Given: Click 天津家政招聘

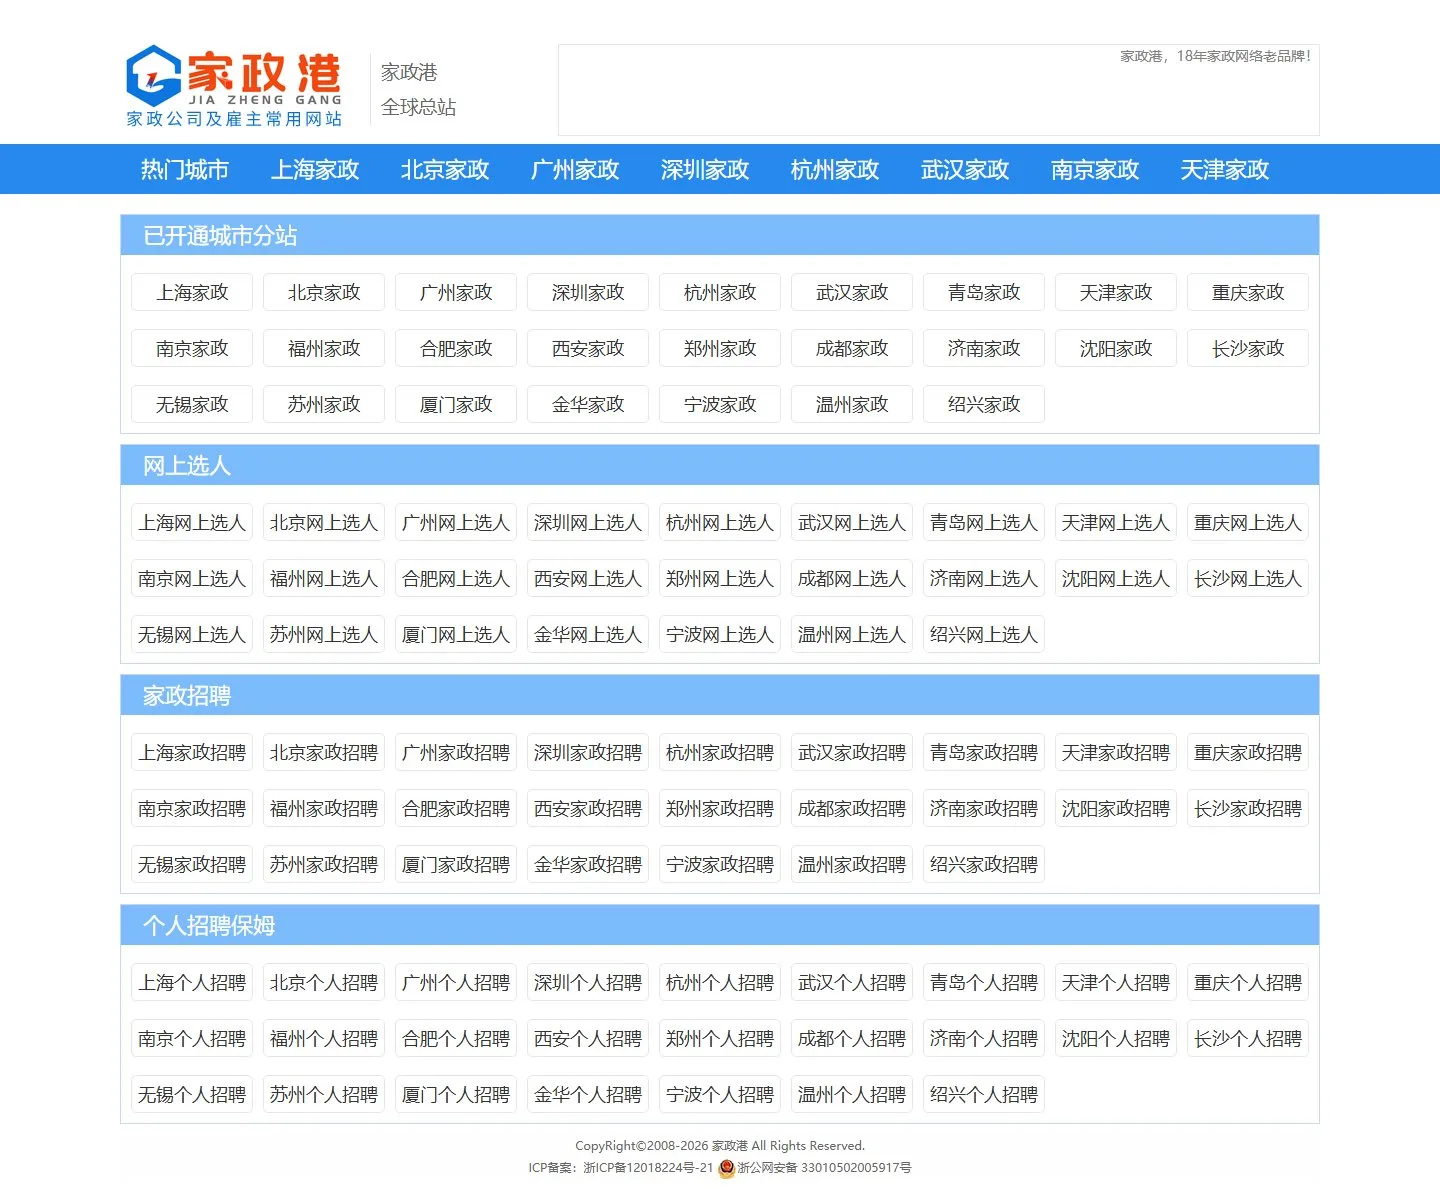Looking at the screenshot, I should point(1116,752).
